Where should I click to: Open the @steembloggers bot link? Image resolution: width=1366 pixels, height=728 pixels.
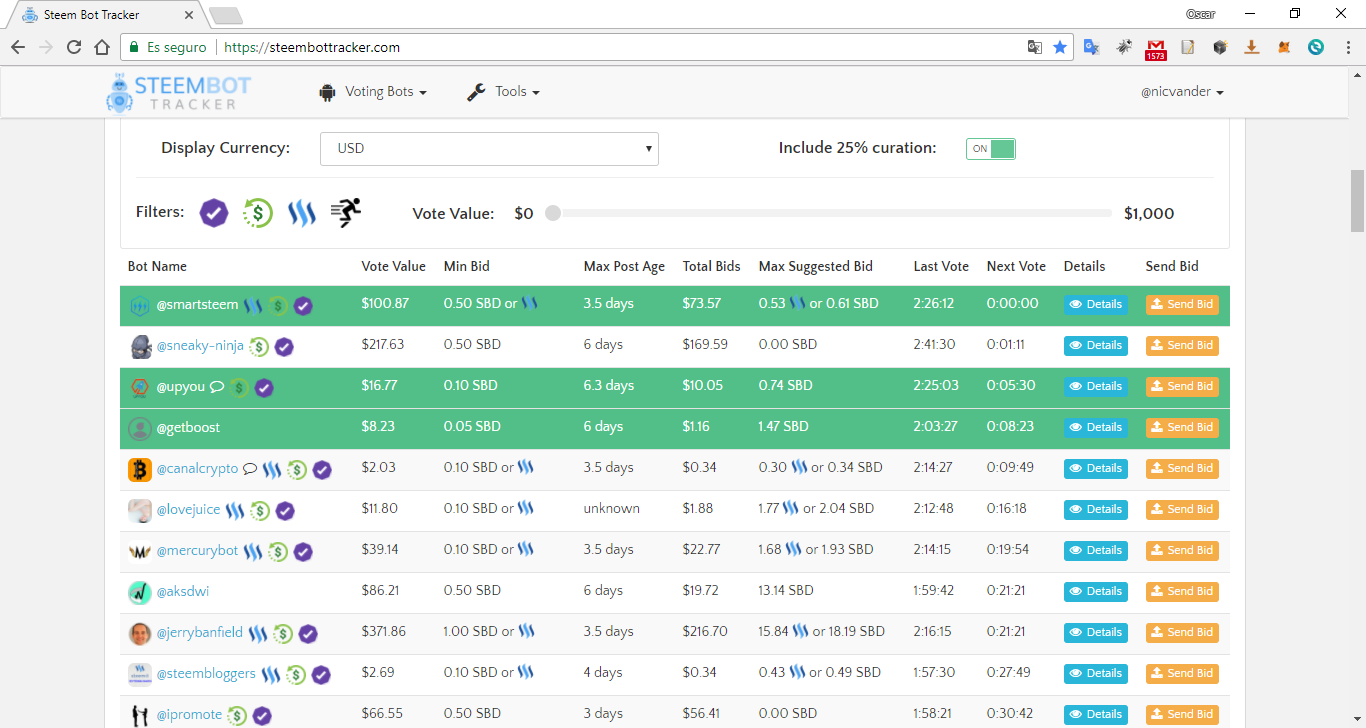point(206,673)
